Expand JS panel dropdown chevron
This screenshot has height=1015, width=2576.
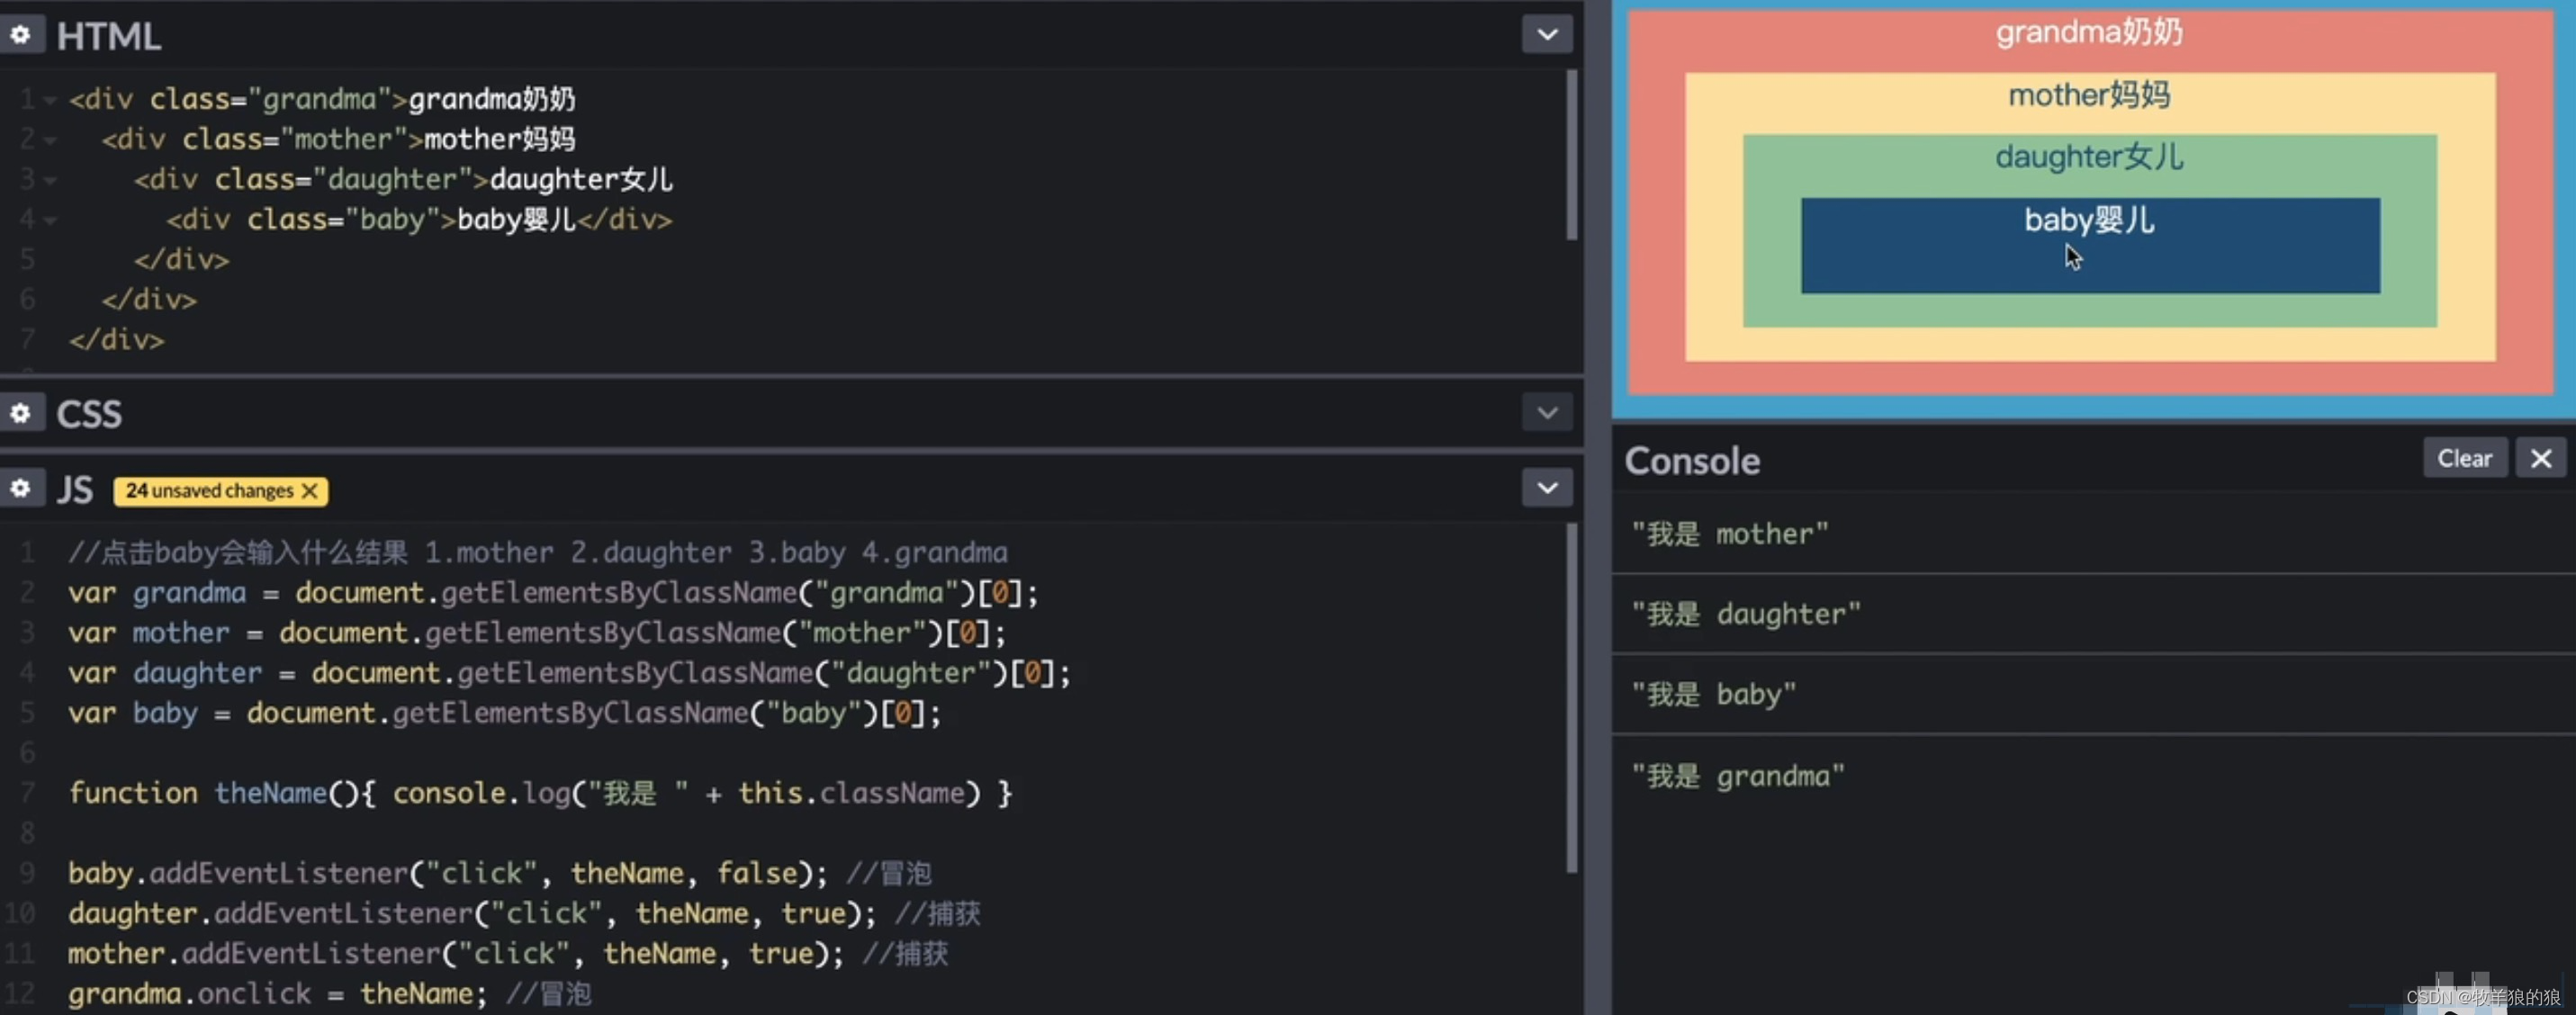(1547, 488)
